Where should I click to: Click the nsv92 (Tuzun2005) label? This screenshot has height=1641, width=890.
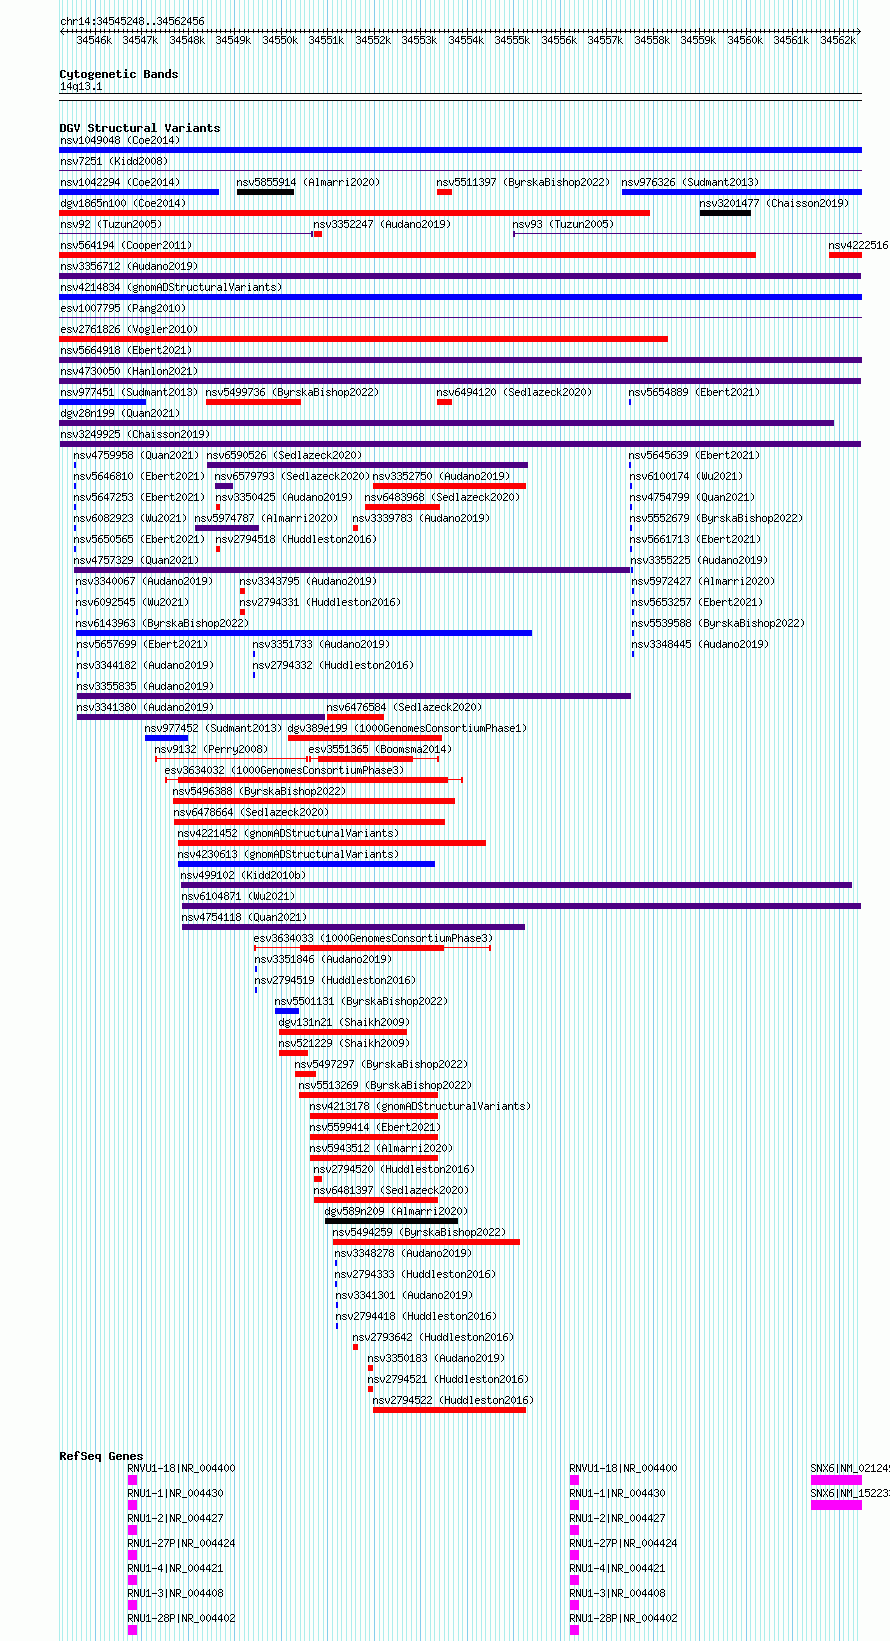point(111,224)
